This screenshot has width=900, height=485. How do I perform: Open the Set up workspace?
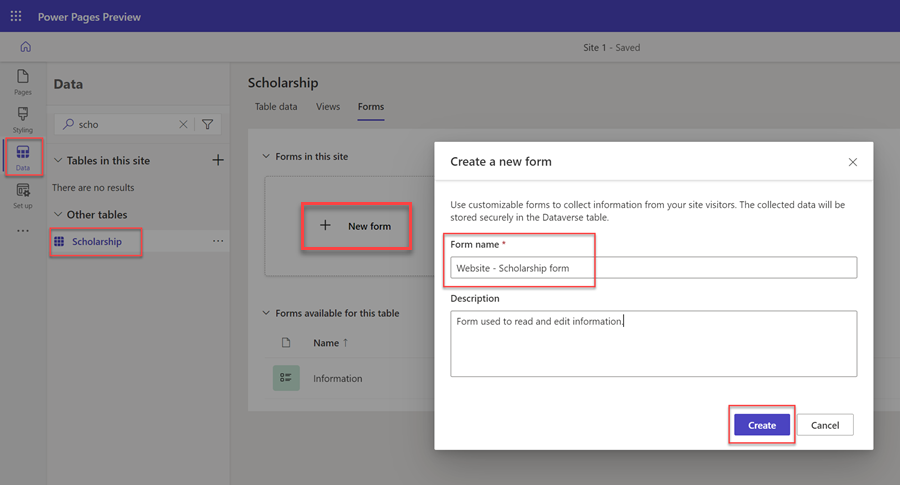(23, 195)
